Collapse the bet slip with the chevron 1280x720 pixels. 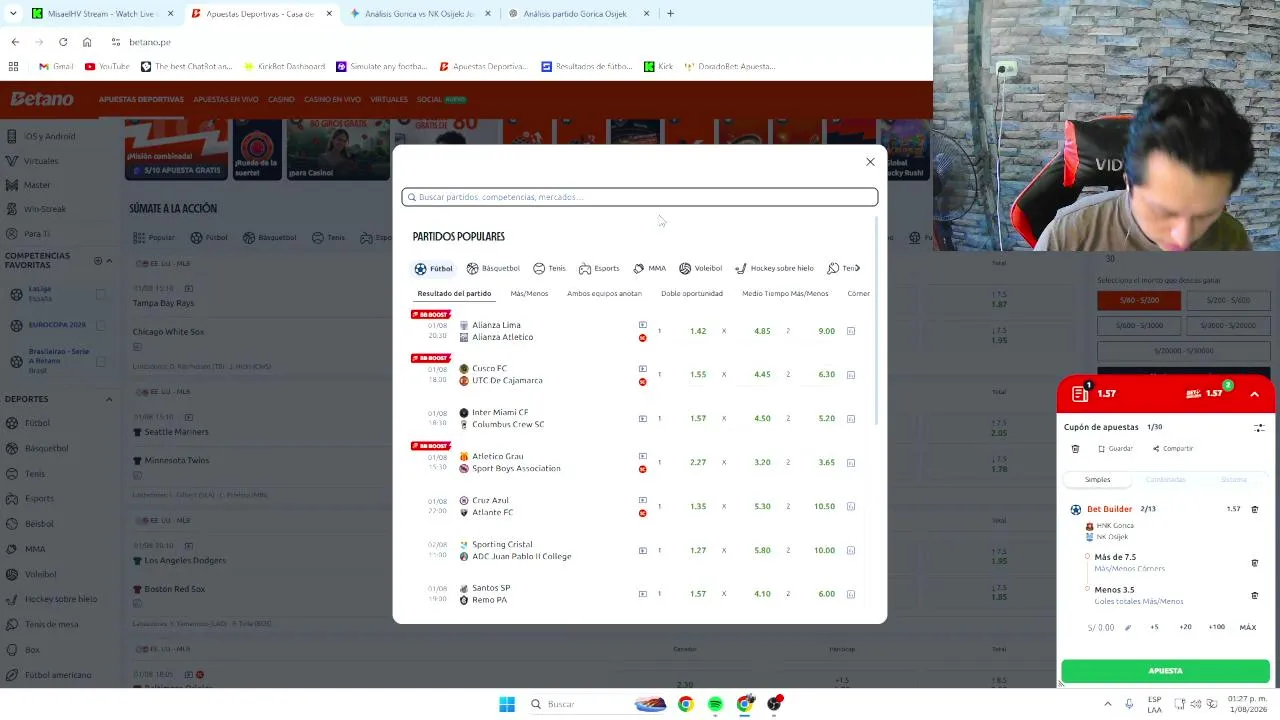click(1254, 394)
